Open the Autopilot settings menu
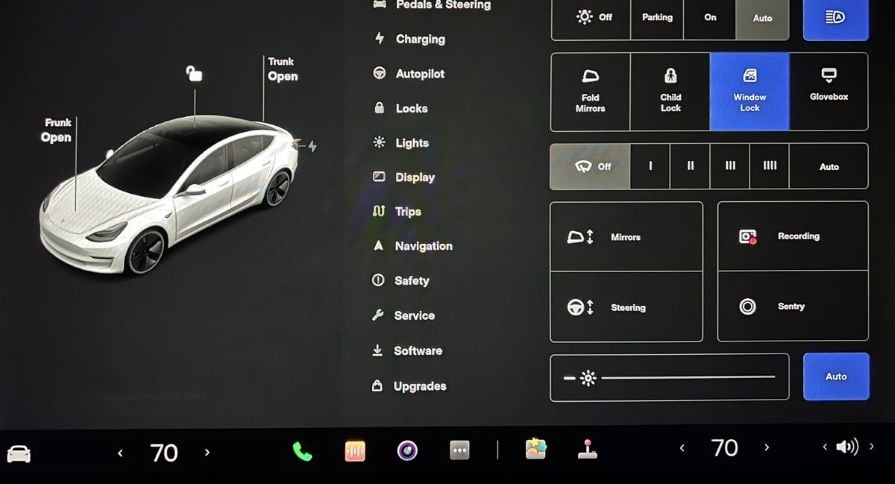The image size is (895, 484). (419, 74)
